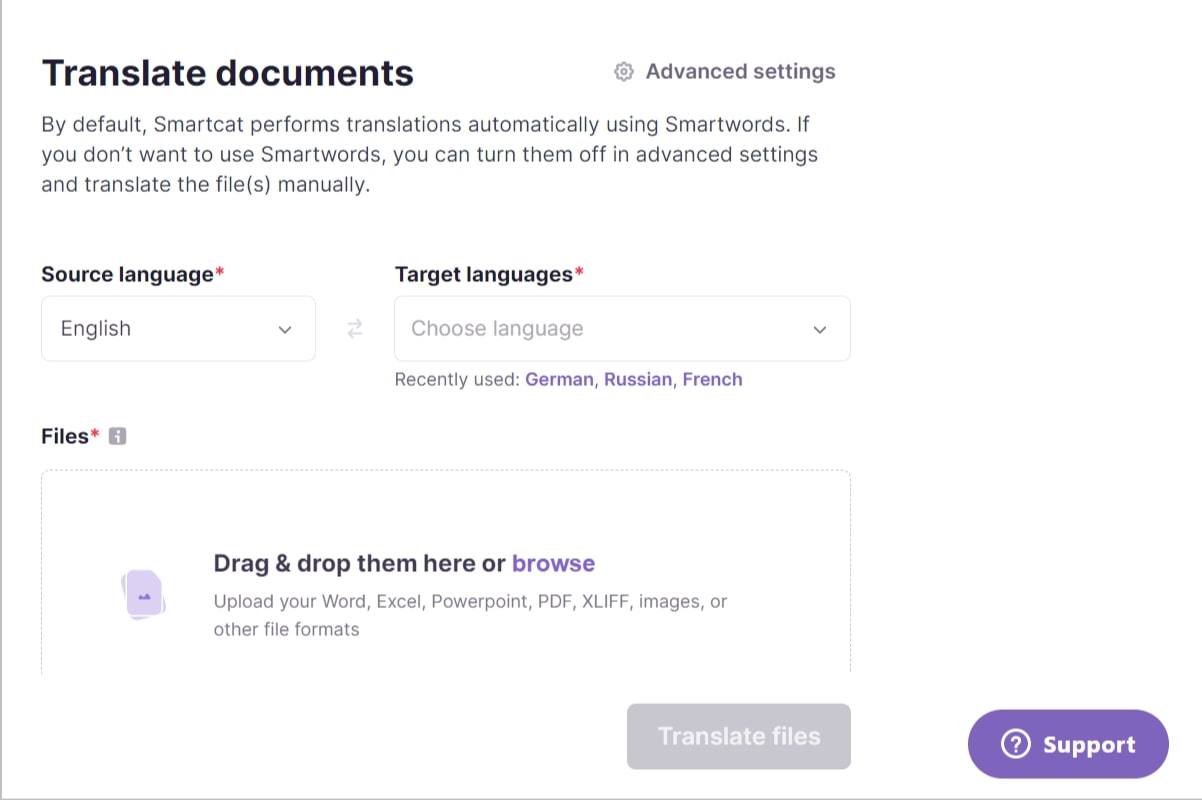The width and height of the screenshot is (1202, 800).
Task: Swap source and target languages
Action: click(x=353, y=328)
